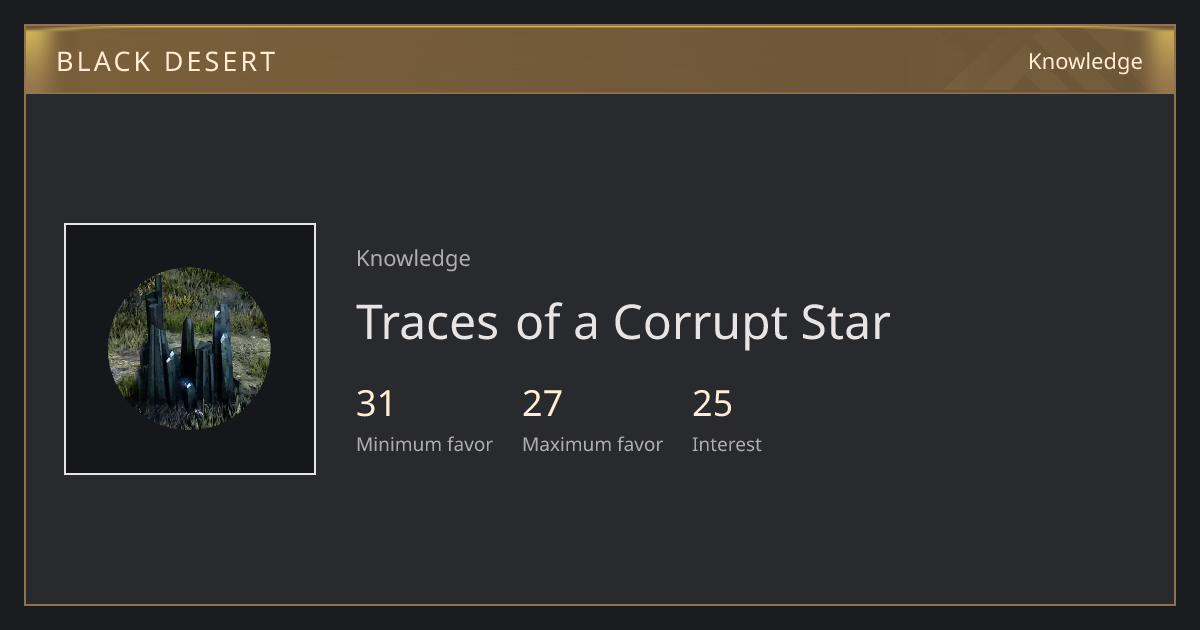Click the Black Desert header title
This screenshot has height=630, width=1200.
pos(166,62)
